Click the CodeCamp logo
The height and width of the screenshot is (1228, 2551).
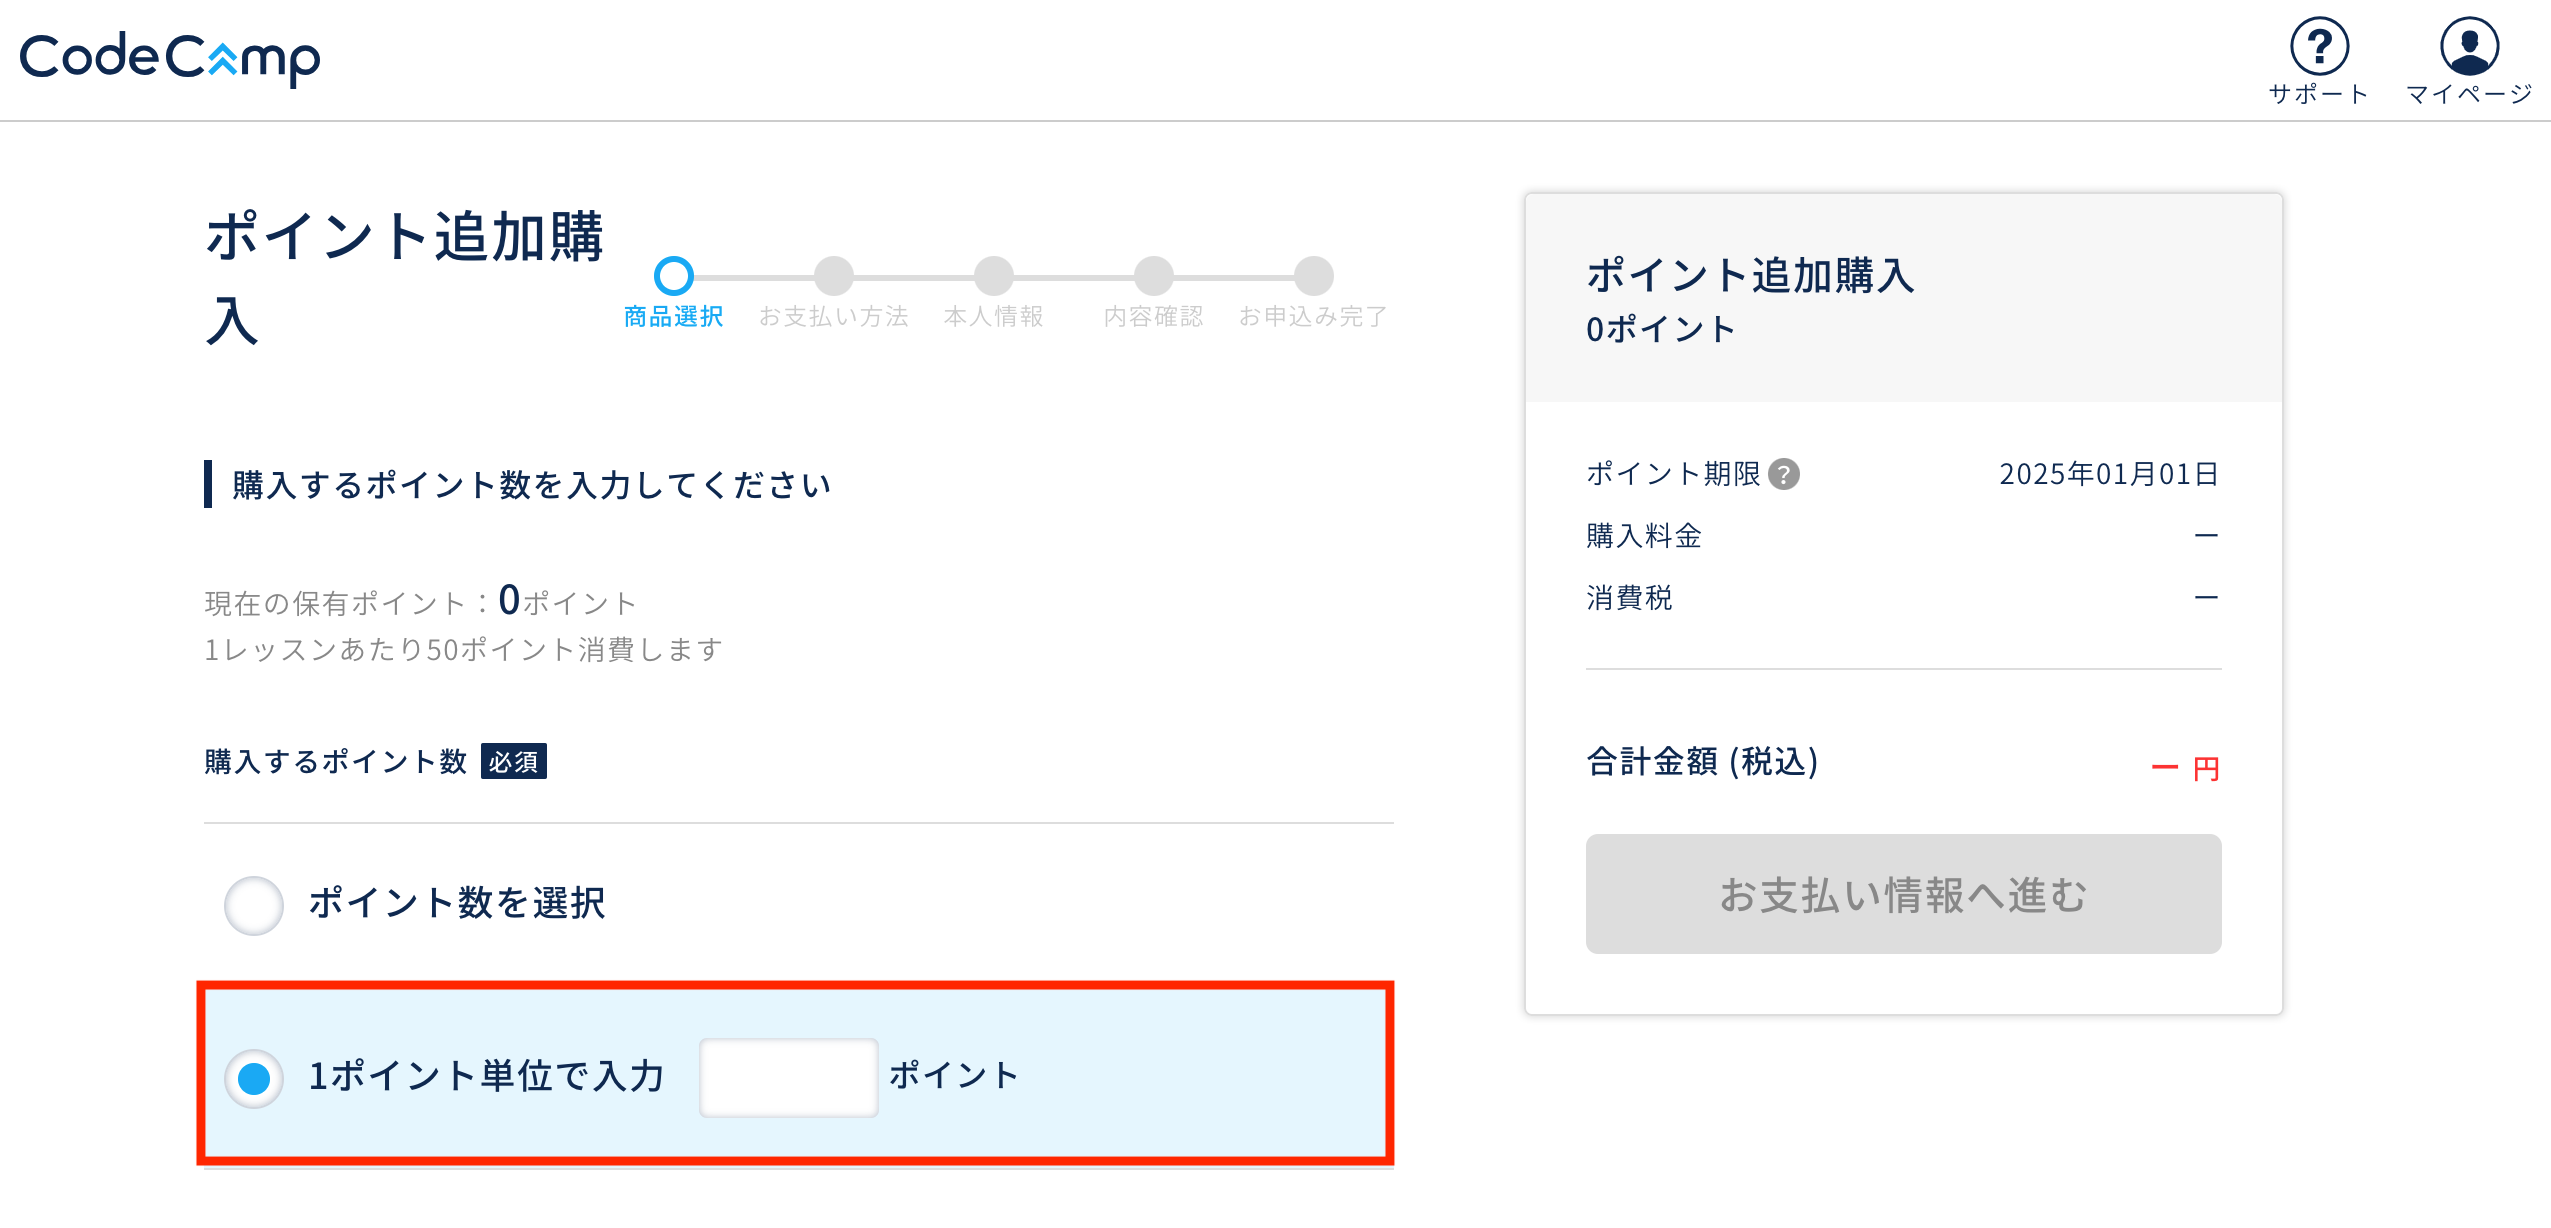[x=170, y=57]
